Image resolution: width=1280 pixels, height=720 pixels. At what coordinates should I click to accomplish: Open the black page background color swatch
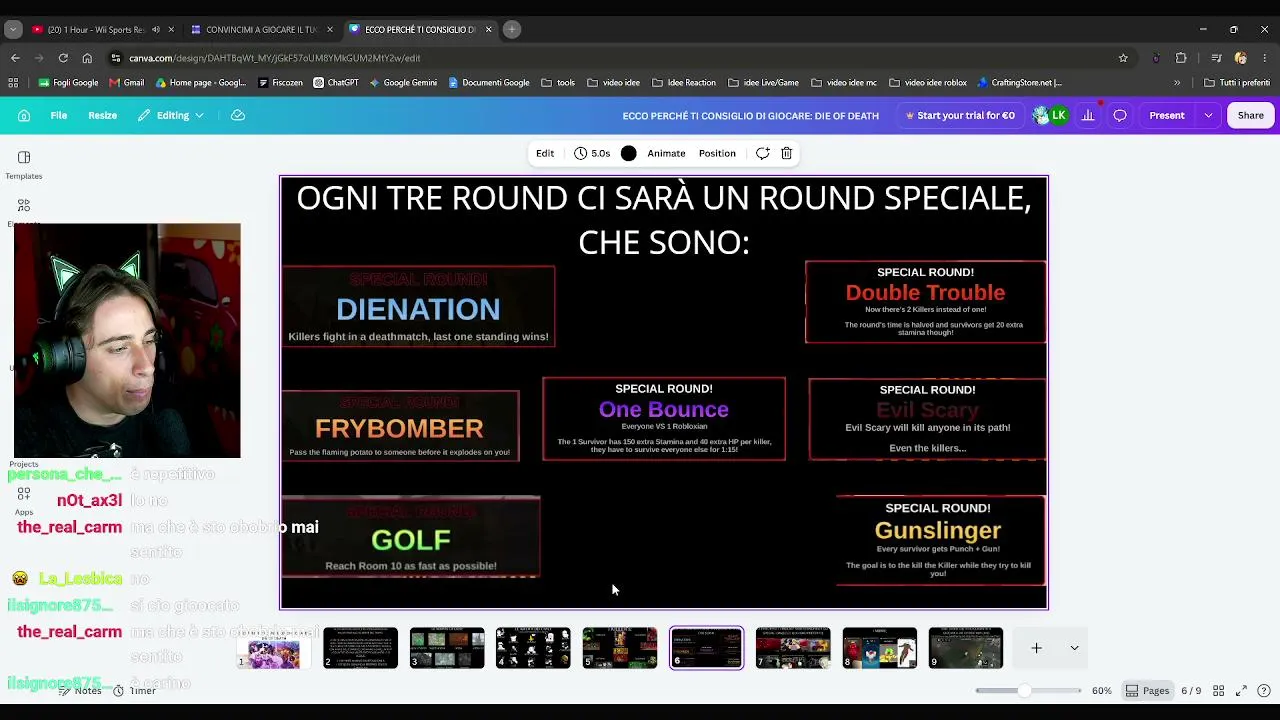pos(628,153)
